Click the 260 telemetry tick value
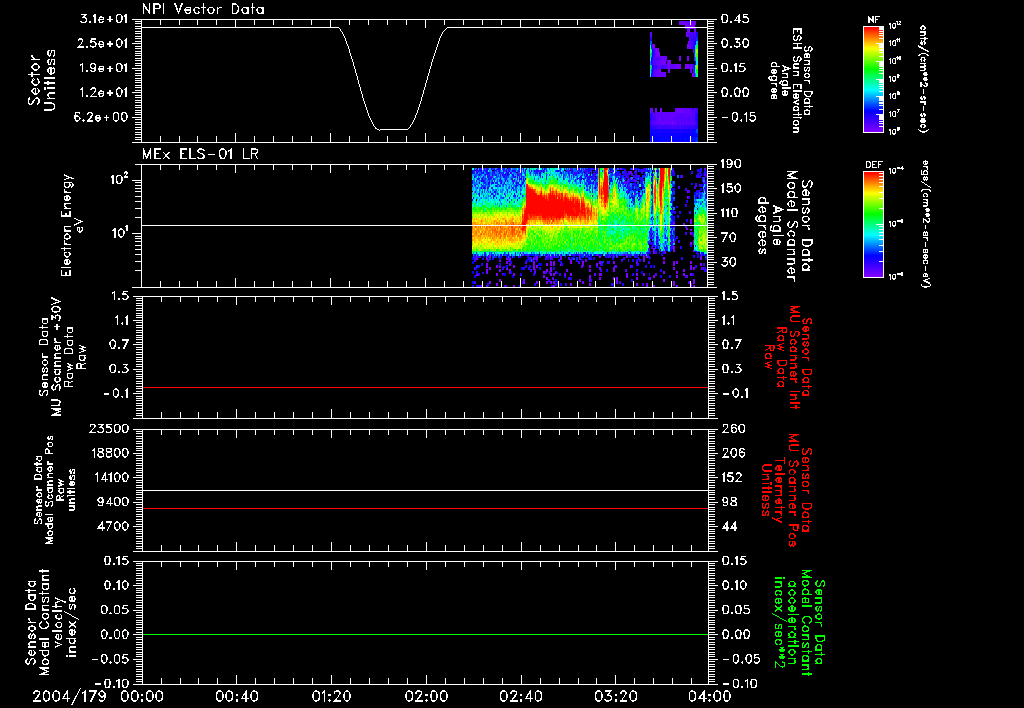Image resolution: width=1024 pixels, height=708 pixels. point(732,429)
